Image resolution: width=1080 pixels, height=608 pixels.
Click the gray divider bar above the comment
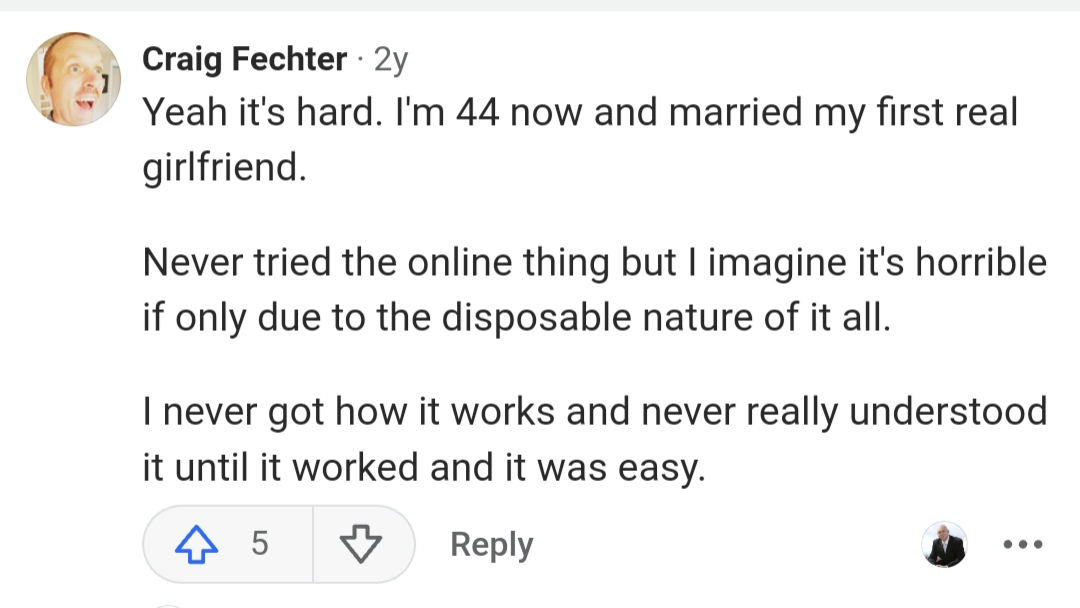point(540,5)
